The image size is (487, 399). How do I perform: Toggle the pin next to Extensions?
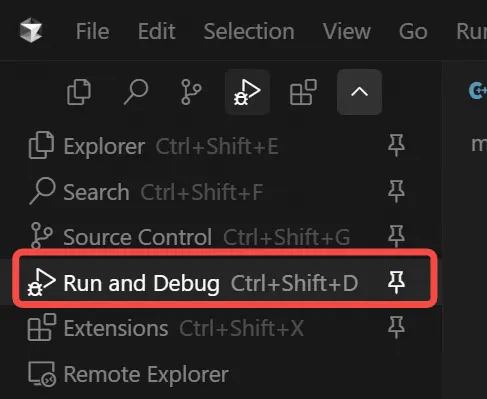[396, 328]
